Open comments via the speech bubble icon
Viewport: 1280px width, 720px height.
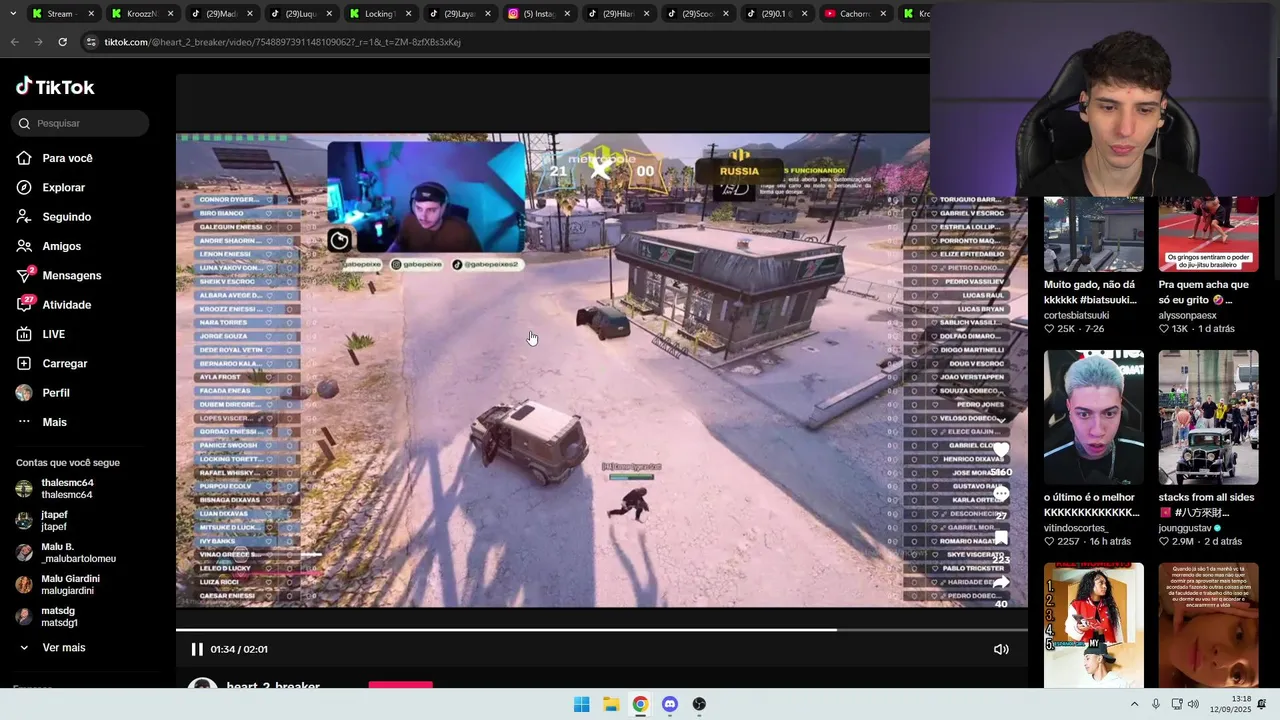tap(1001, 494)
